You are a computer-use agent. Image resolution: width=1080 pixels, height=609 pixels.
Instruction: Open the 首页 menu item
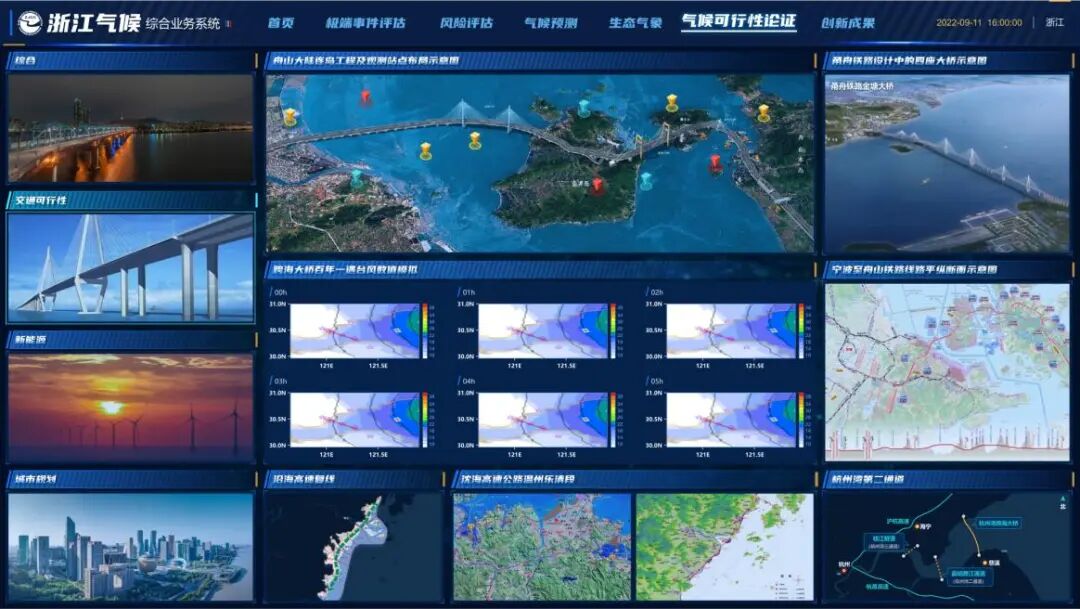tap(281, 23)
